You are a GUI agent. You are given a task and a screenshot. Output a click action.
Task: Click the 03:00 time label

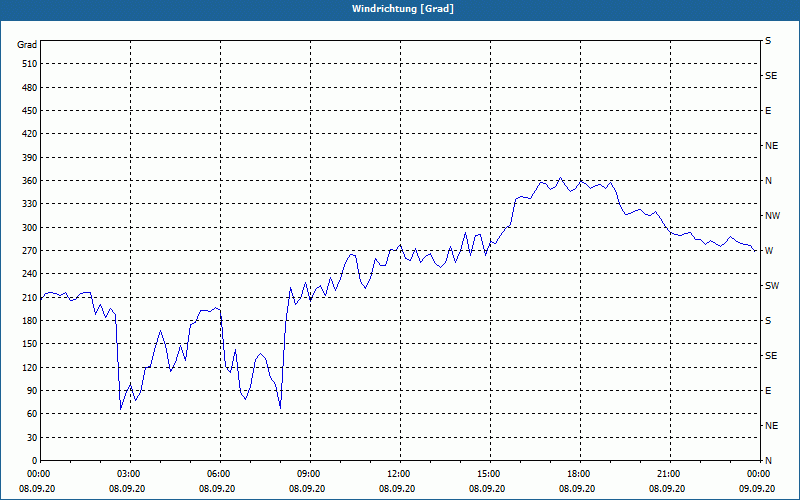tap(130, 474)
